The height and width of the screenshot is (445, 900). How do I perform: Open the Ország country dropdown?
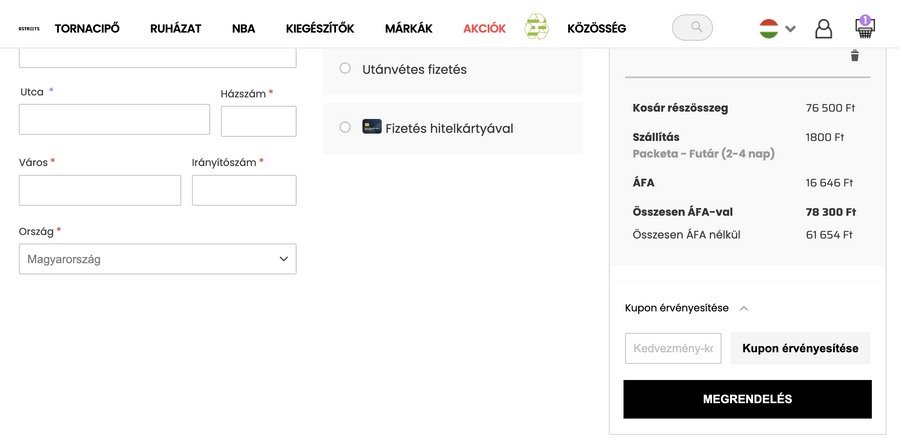pos(158,259)
